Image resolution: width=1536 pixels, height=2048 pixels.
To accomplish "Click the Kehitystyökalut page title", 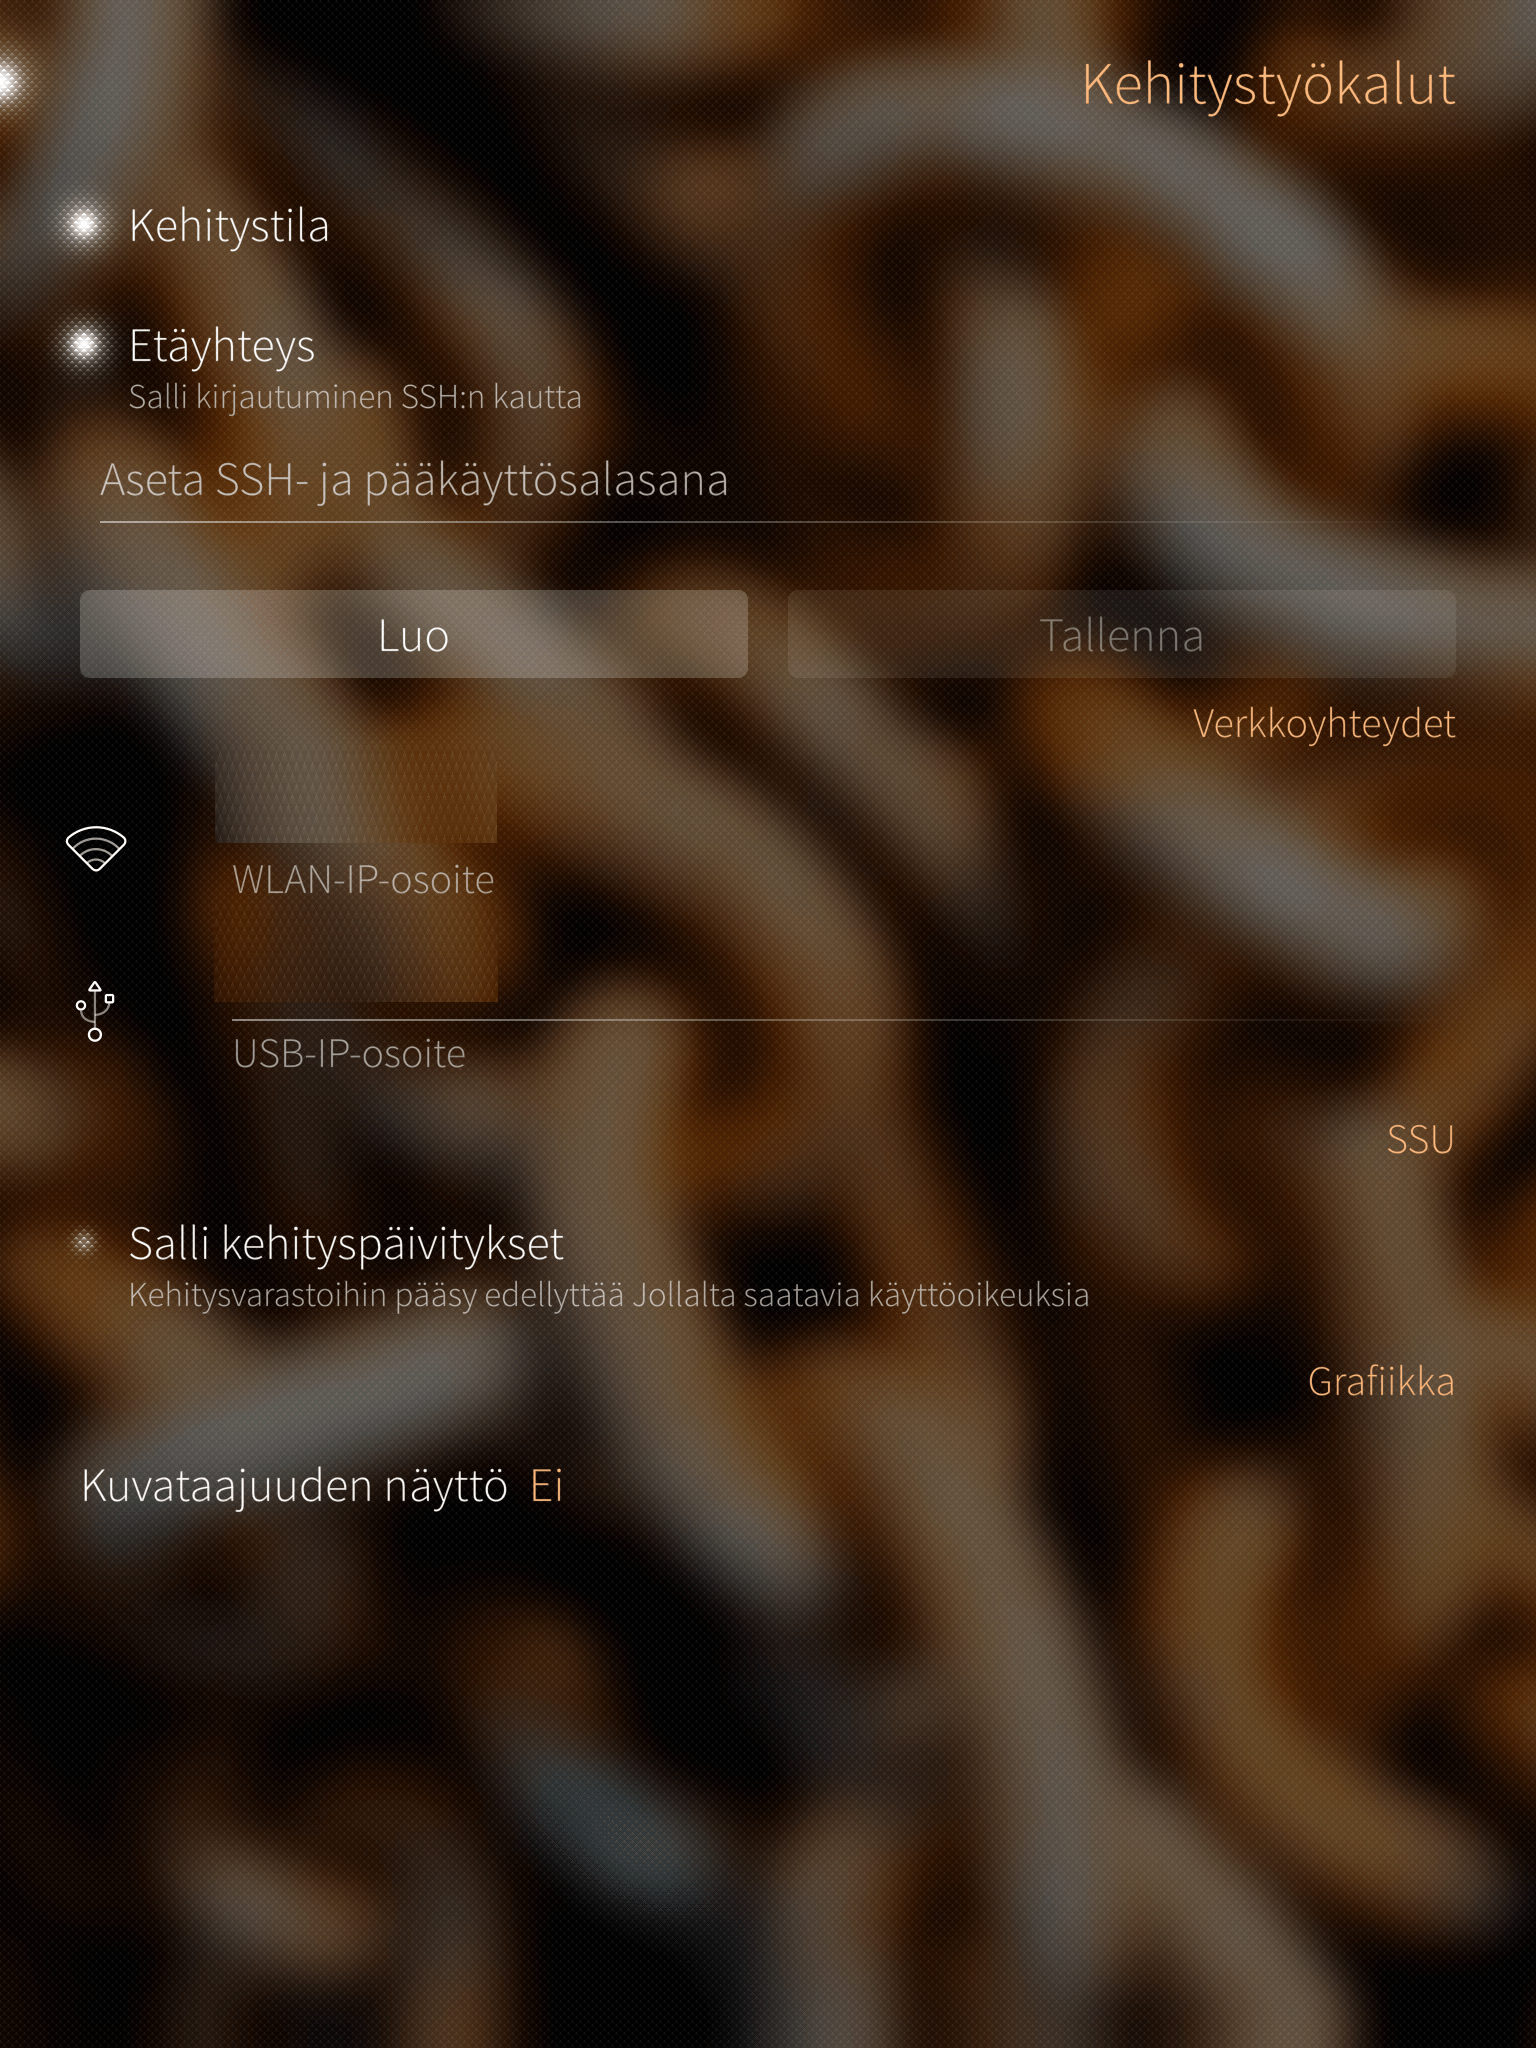I will (1268, 86).
